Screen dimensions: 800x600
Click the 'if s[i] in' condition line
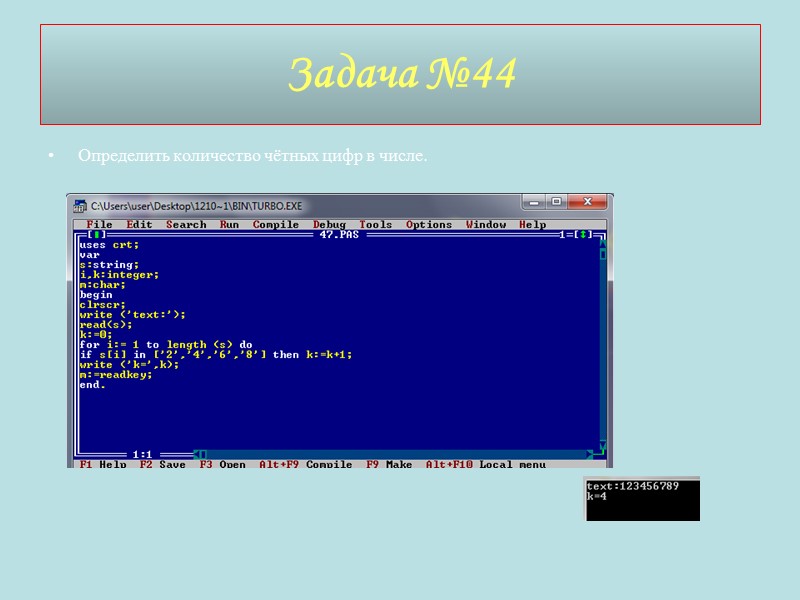coord(216,355)
